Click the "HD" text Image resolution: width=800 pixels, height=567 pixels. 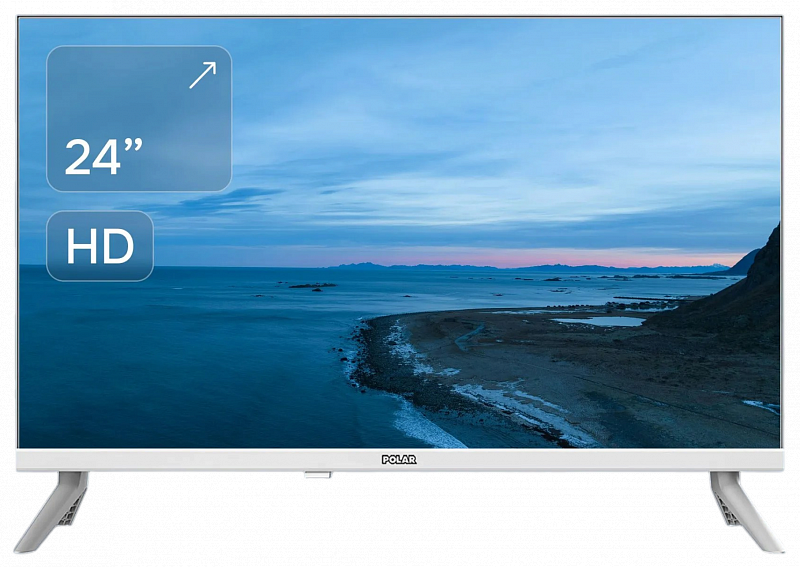pos(100,246)
